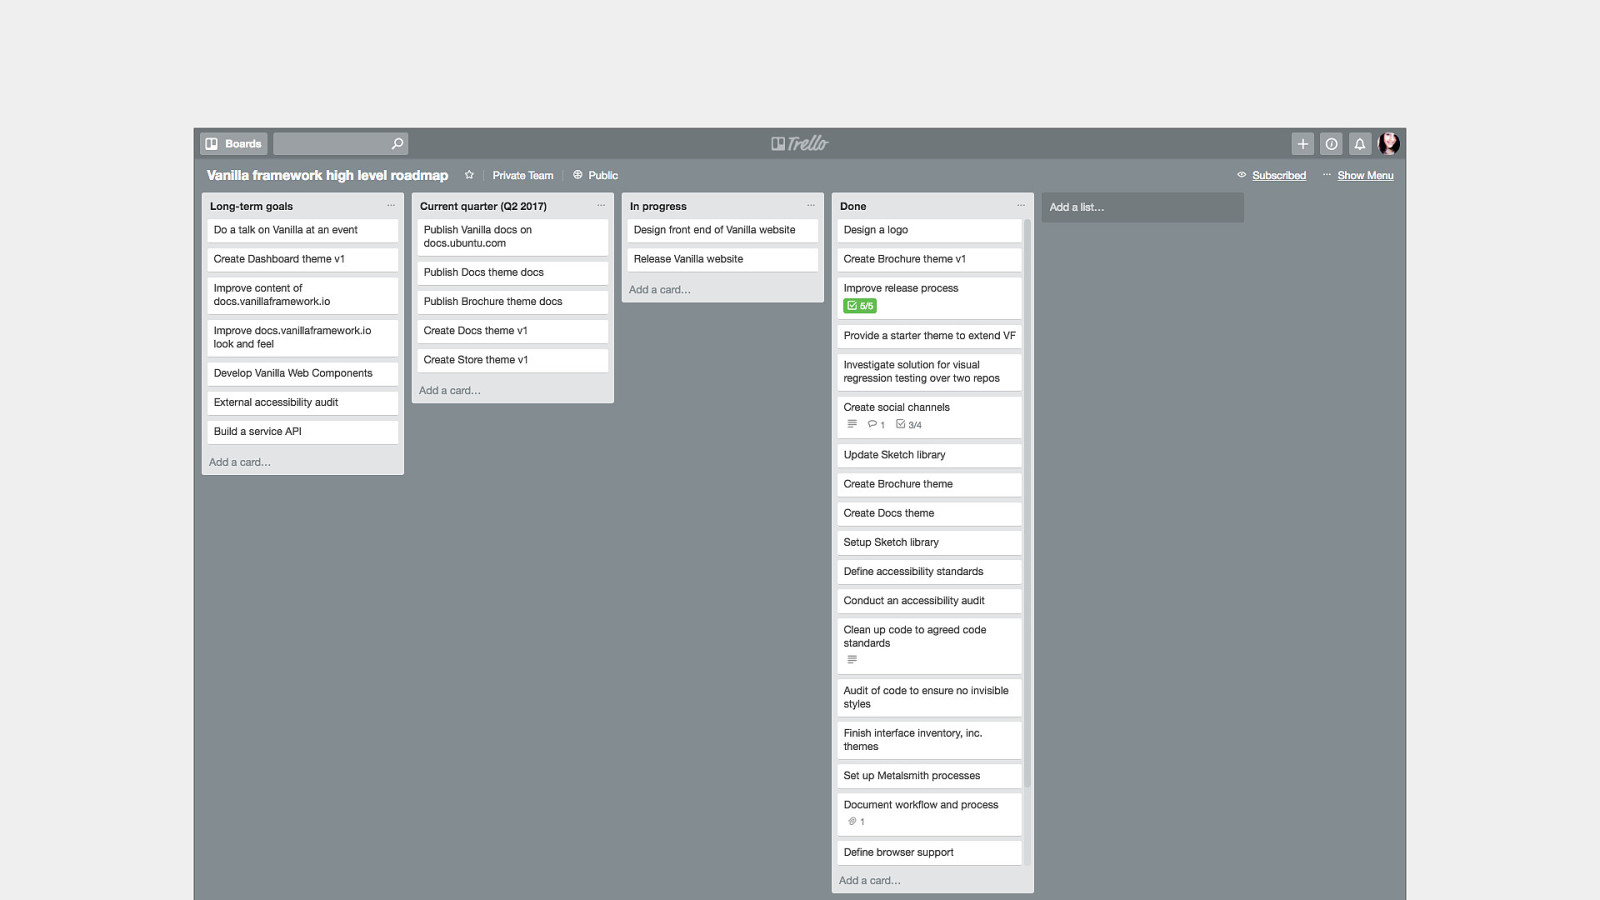Open 'Improve docs.vanillaframework.io look and feel' card
The image size is (1600, 900).
pos(302,337)
